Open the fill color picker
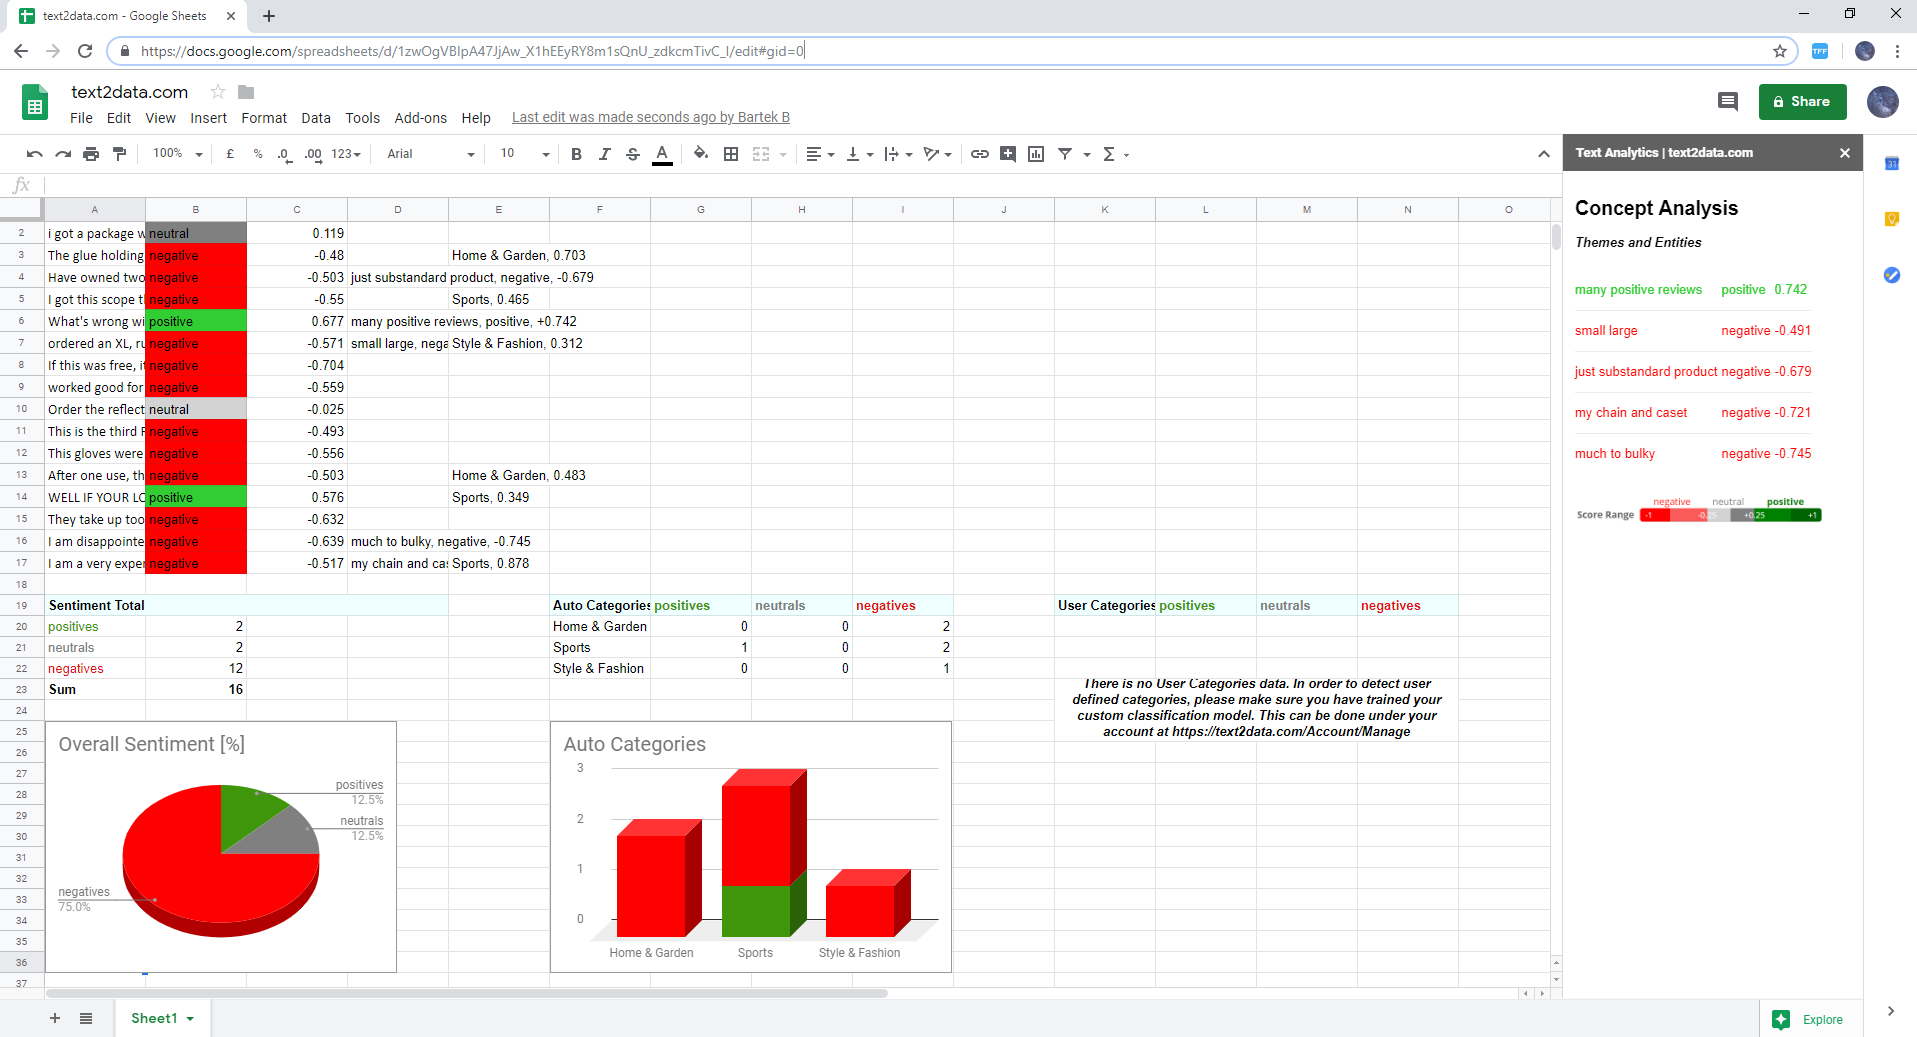 coord(701,154)
